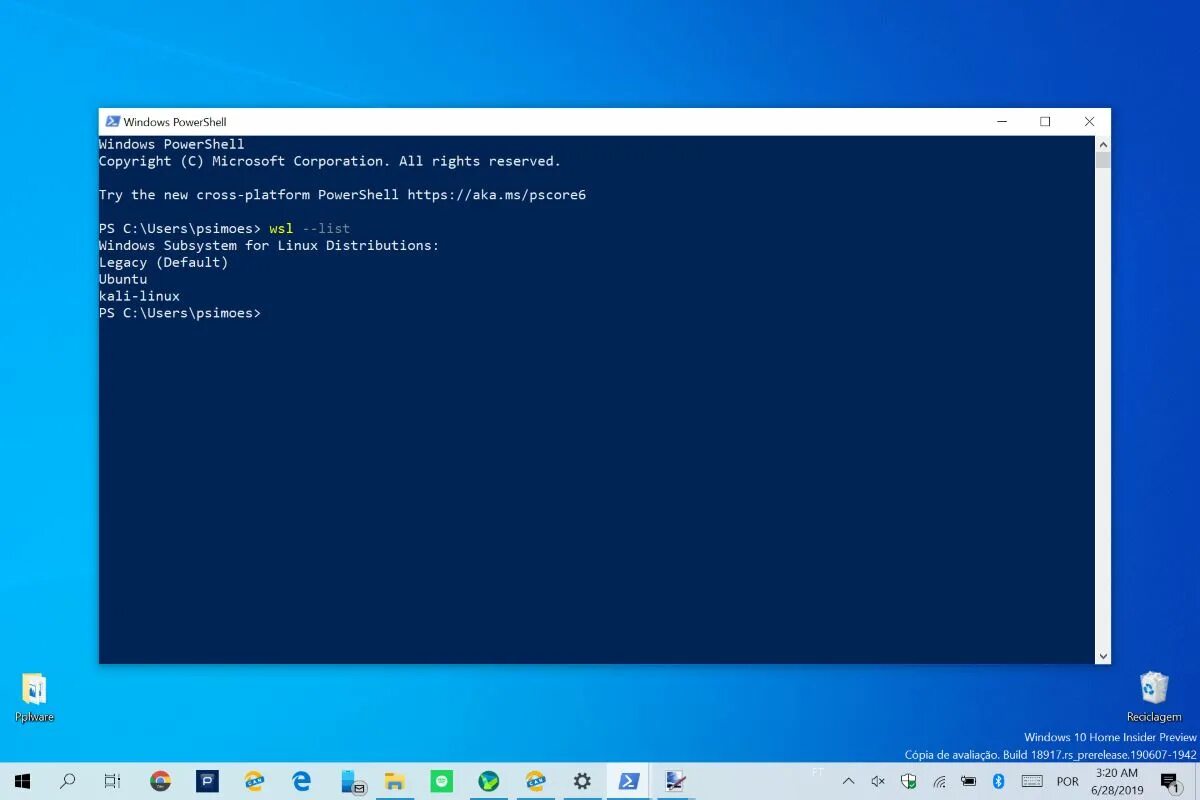Click the muted volume tray icon
Screen dimensions: 1200x800
pos(878,781)
